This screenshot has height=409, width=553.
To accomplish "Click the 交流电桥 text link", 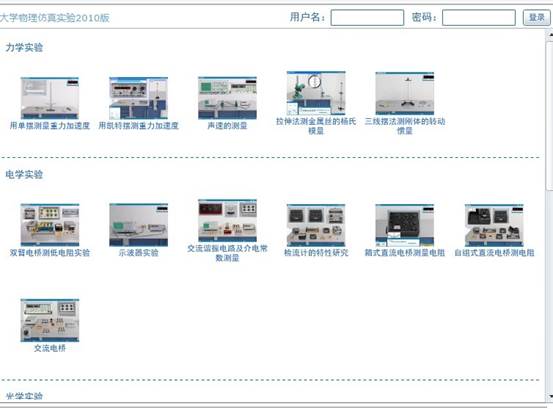I will pyautogui.click(x=50, y=348).
